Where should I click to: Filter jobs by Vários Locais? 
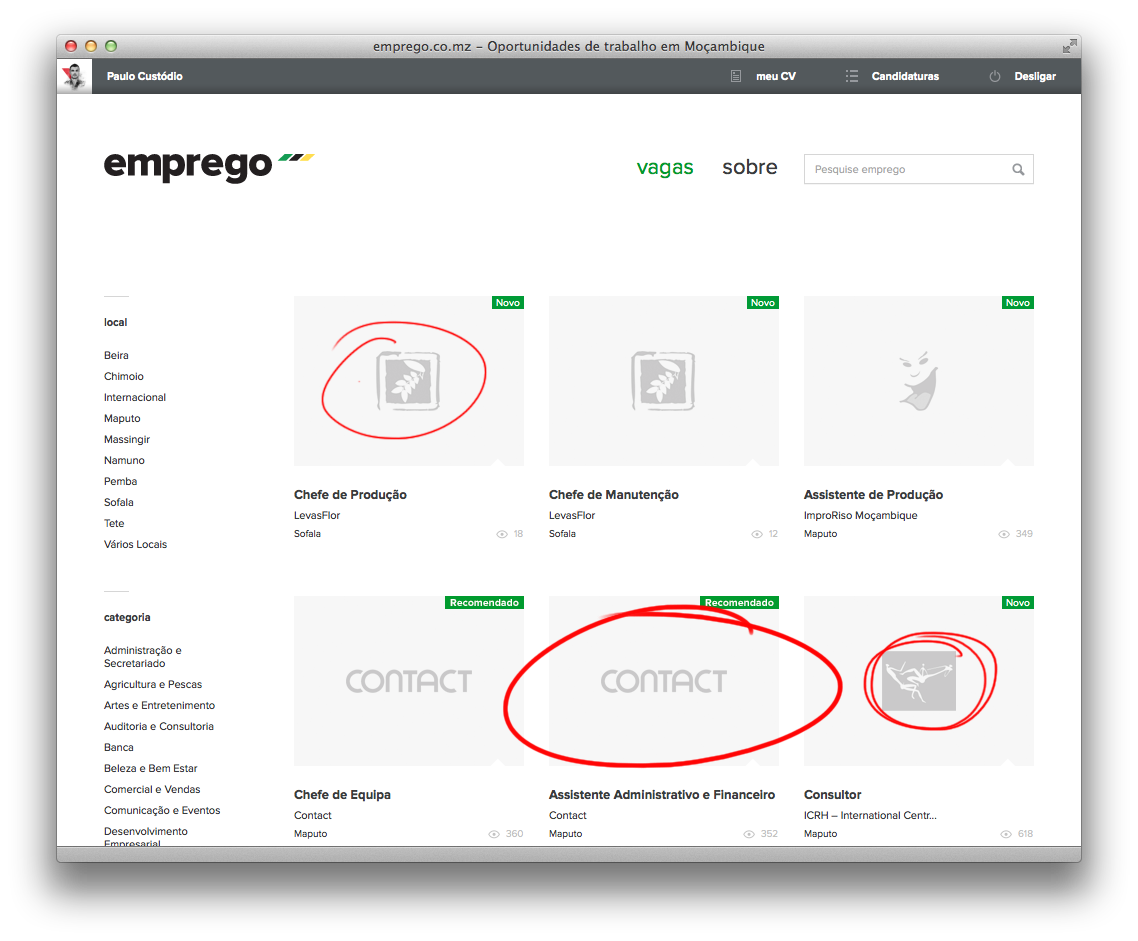point(135,545)
